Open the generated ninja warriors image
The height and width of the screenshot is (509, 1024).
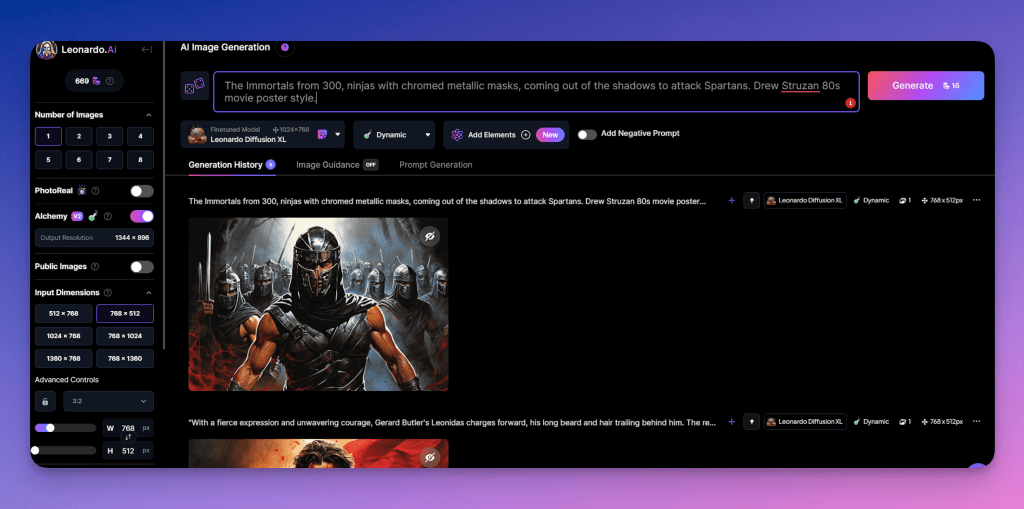[x=318, y=304]
